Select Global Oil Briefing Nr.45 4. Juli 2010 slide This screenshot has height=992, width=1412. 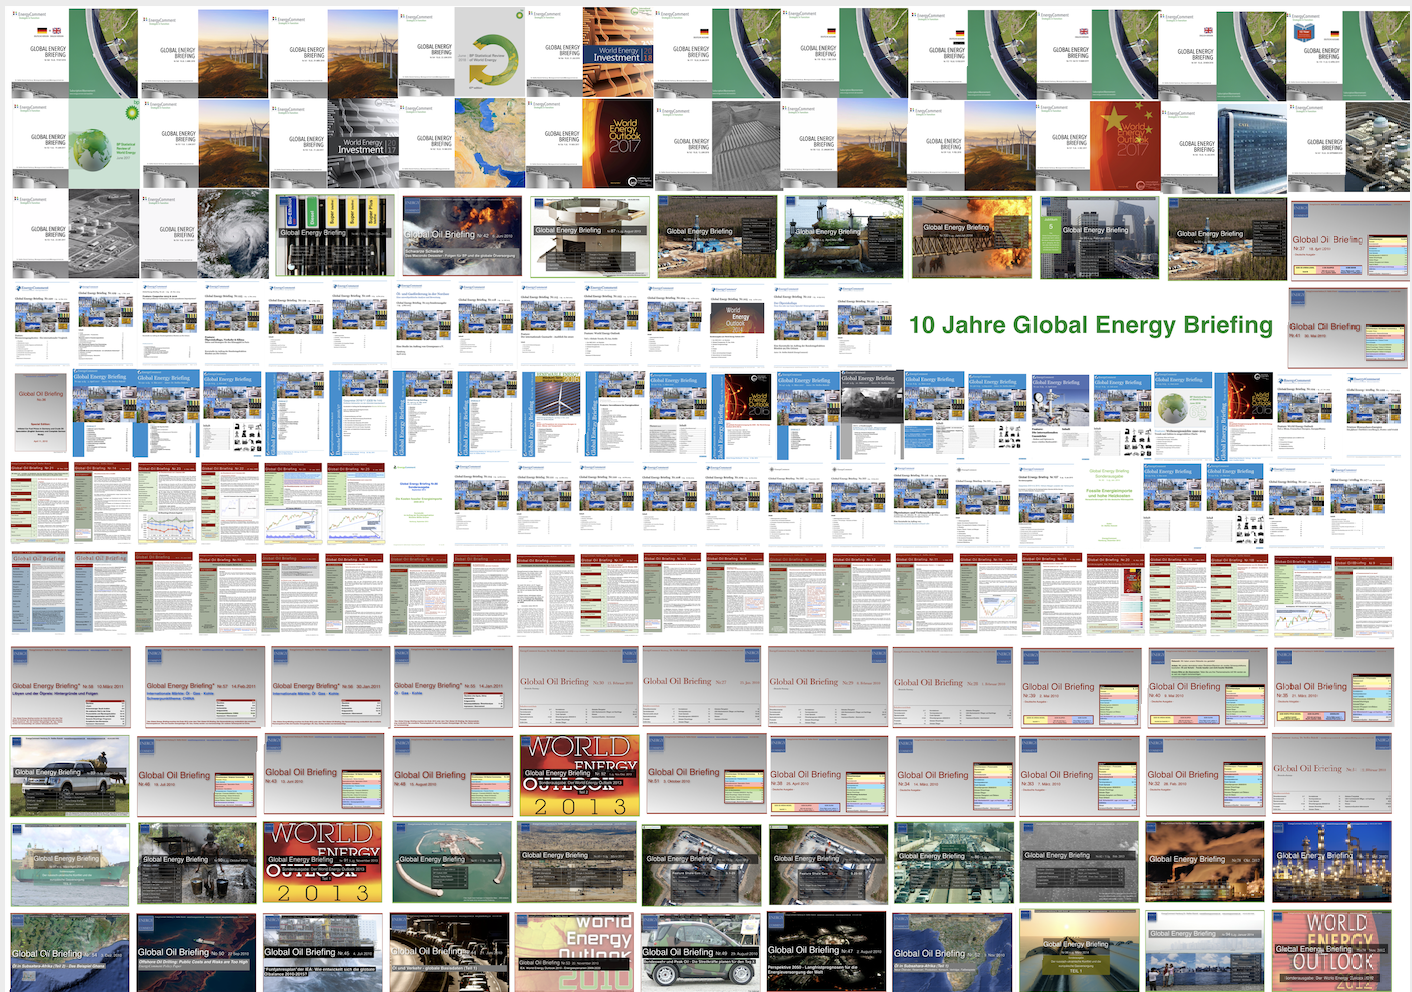pos(324,952)
